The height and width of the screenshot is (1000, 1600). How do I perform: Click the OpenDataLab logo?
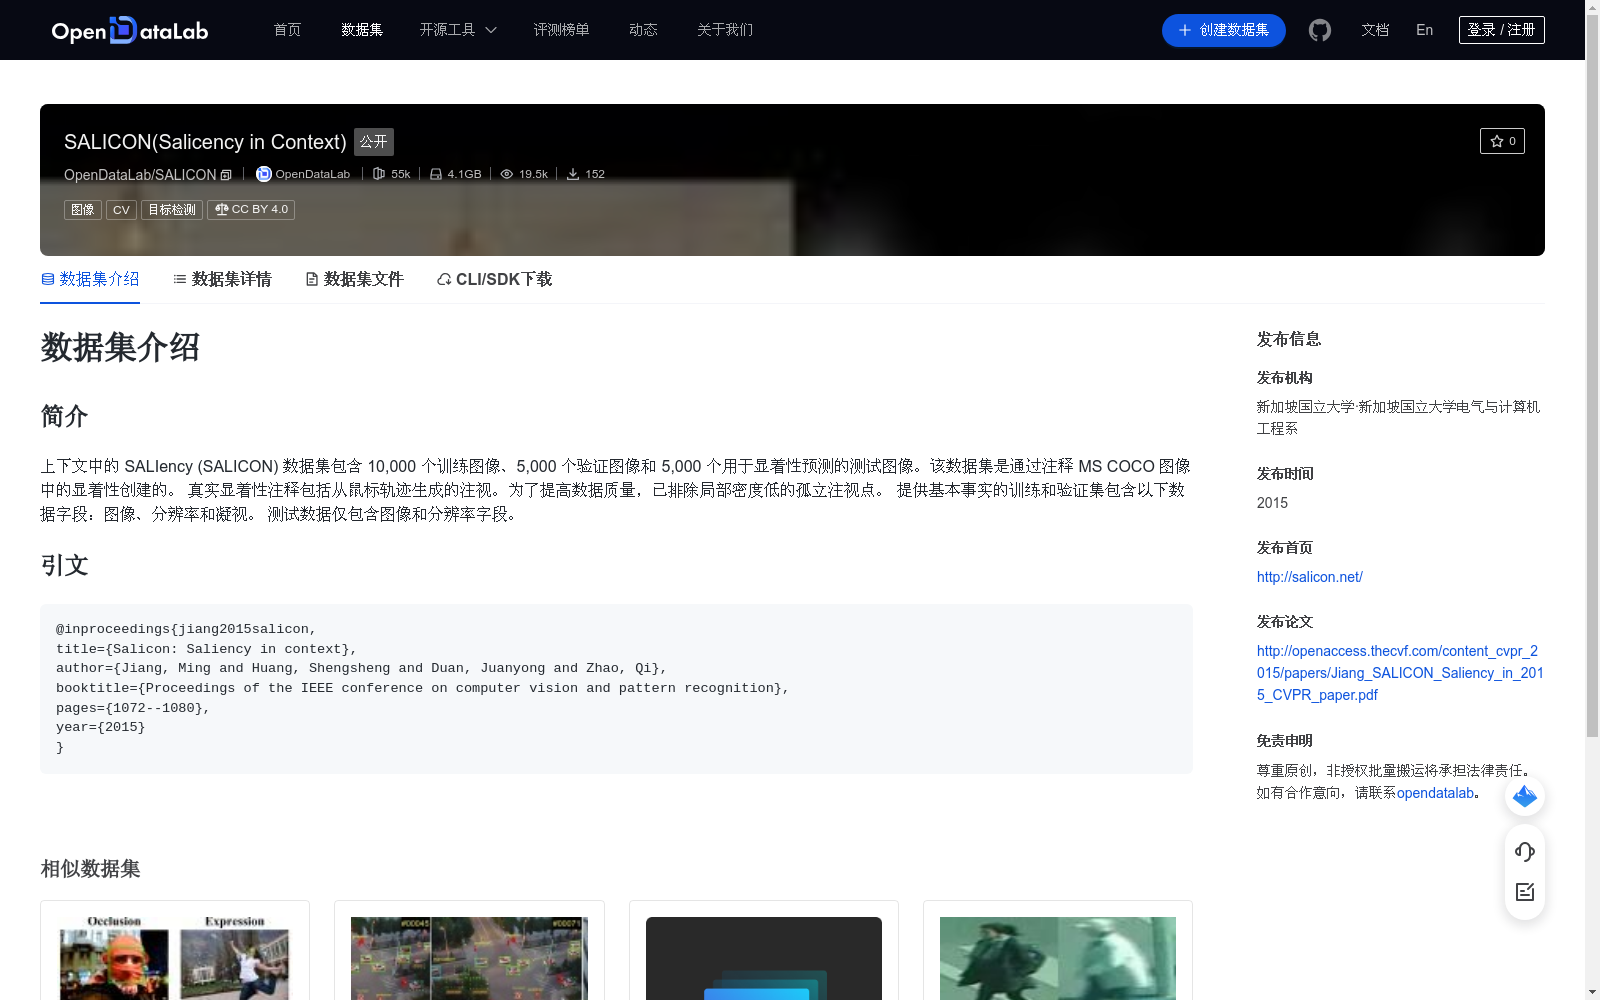(x=130, y=30)
